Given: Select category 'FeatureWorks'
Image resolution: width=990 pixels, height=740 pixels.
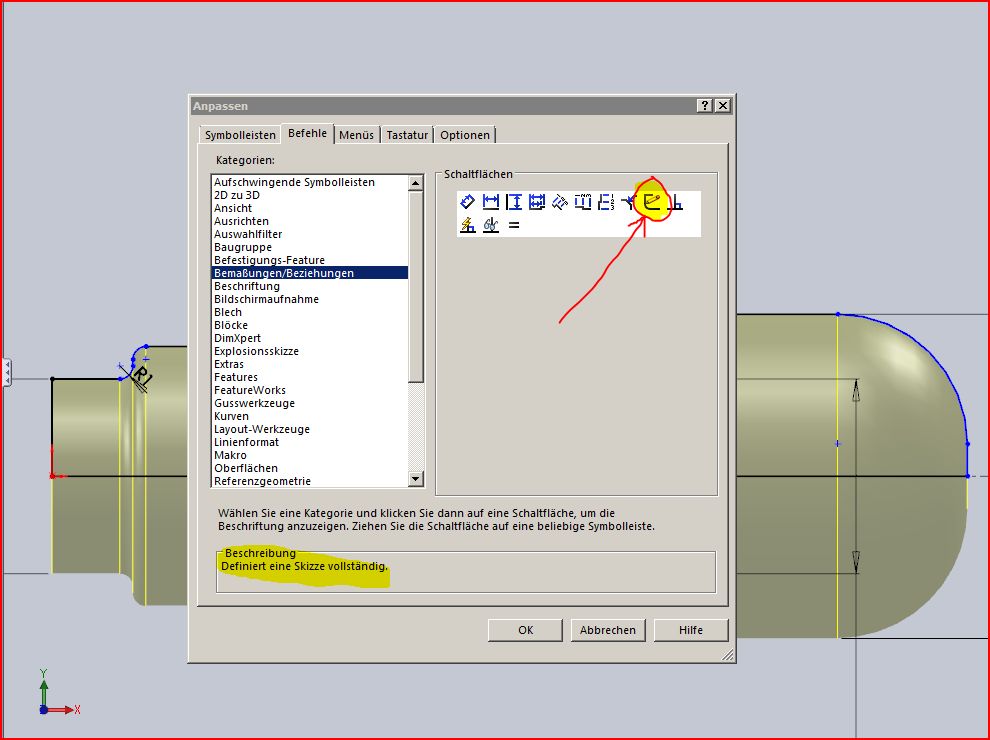Looking at the screenshot, I should pos(309,390).
